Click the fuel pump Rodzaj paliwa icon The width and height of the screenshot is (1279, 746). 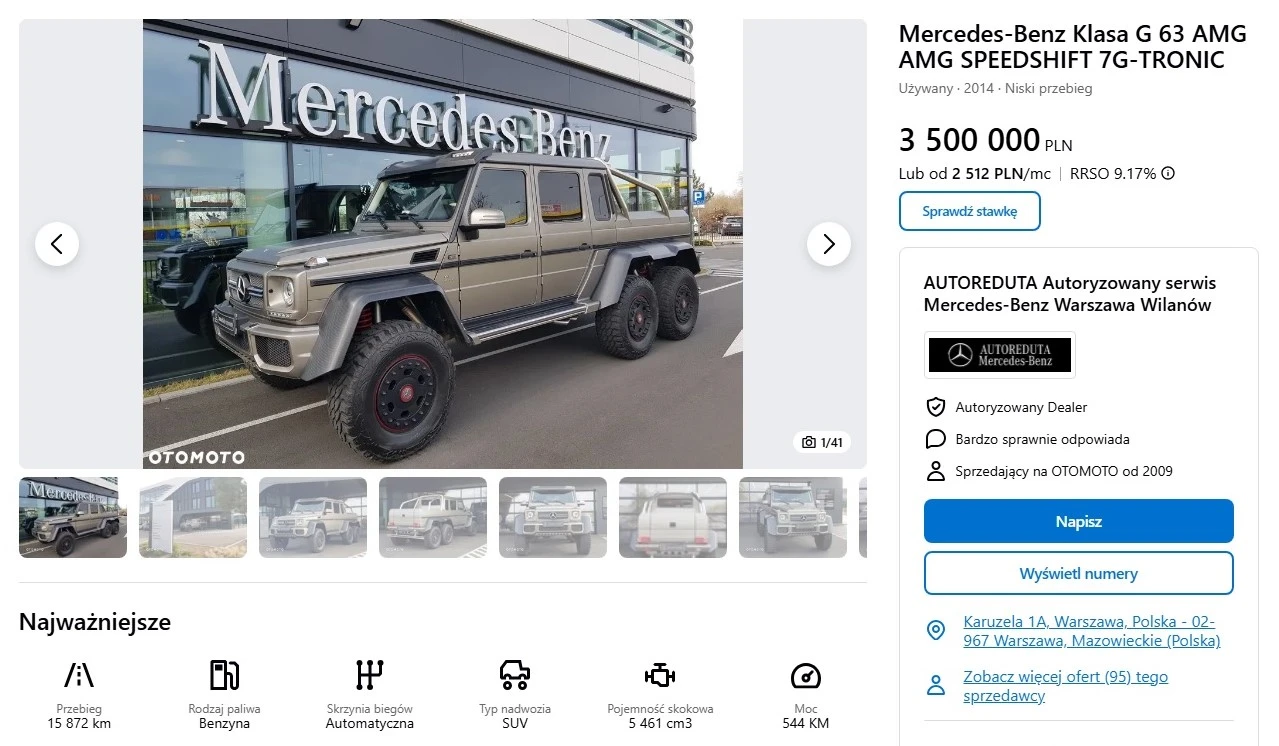(x=224, y=676)
